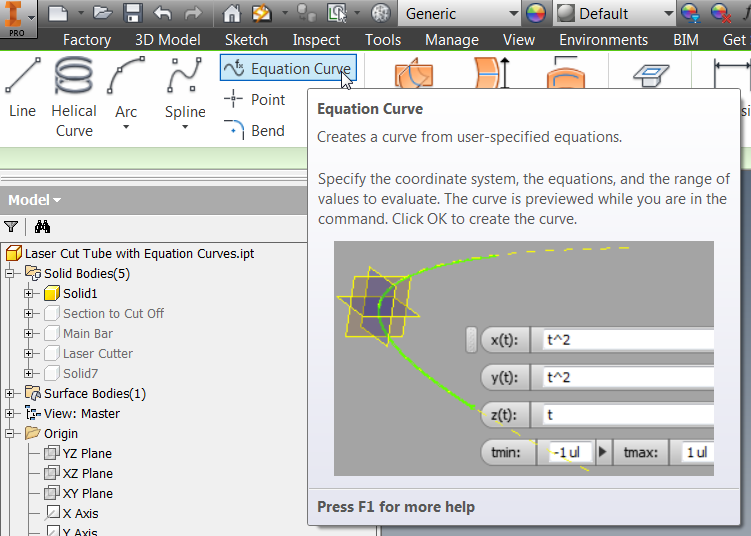The height and width of the screenshot is (536, 751).
Task: Select the Main Bar body
Action: [79, 333]
